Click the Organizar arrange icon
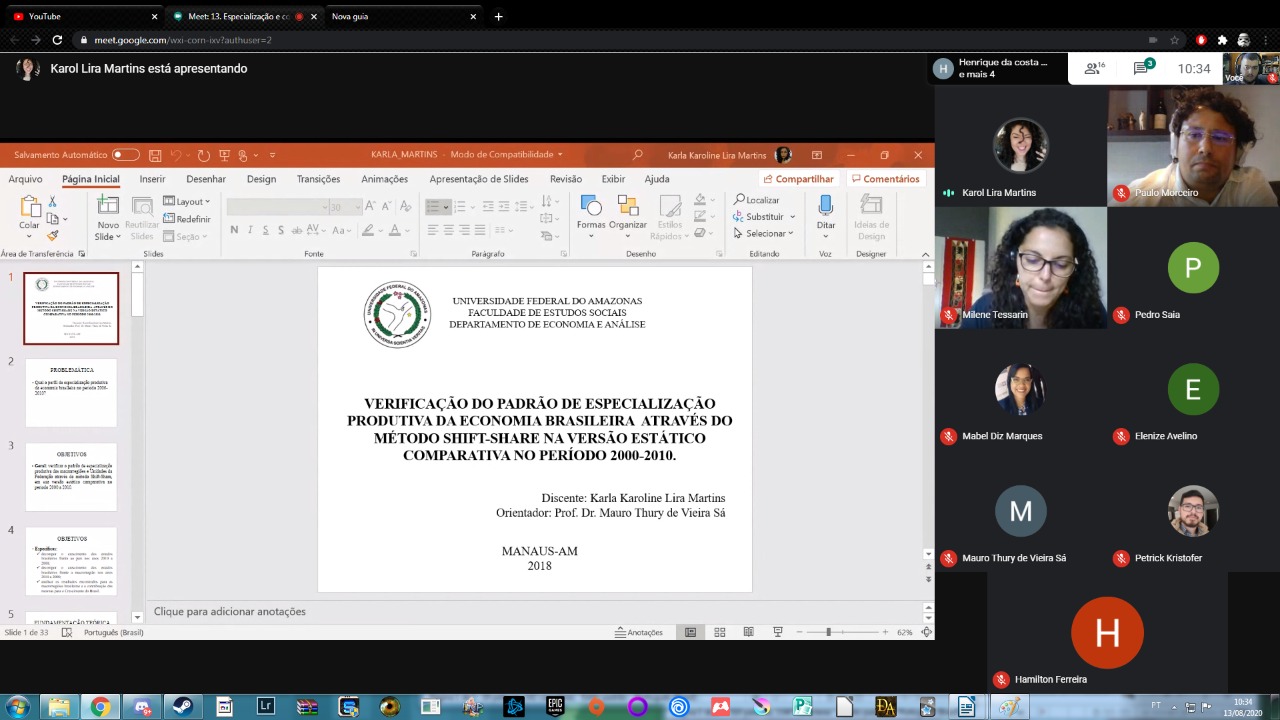Viewport: 1280px width, 720px height. [x=628, y=206]
